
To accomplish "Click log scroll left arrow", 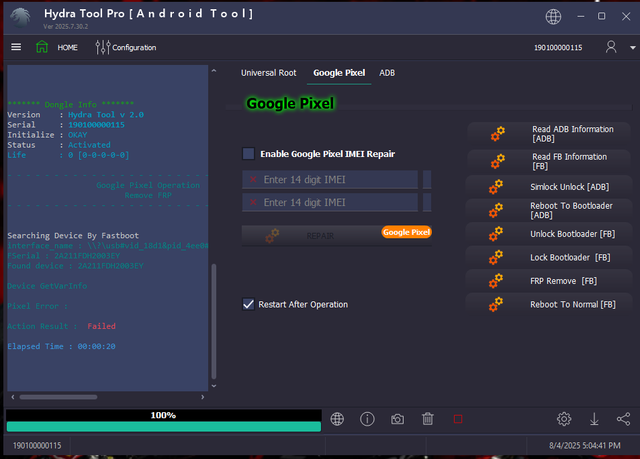I will [x=13, y=397].
